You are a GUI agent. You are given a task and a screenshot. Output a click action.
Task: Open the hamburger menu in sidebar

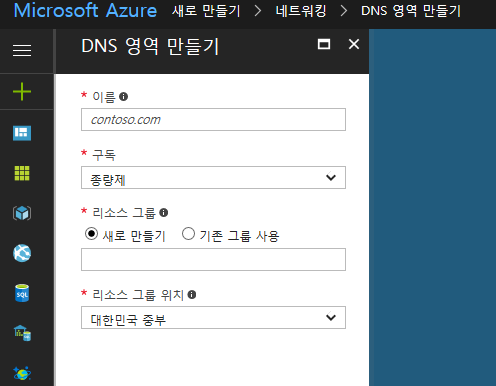[22, 51]
